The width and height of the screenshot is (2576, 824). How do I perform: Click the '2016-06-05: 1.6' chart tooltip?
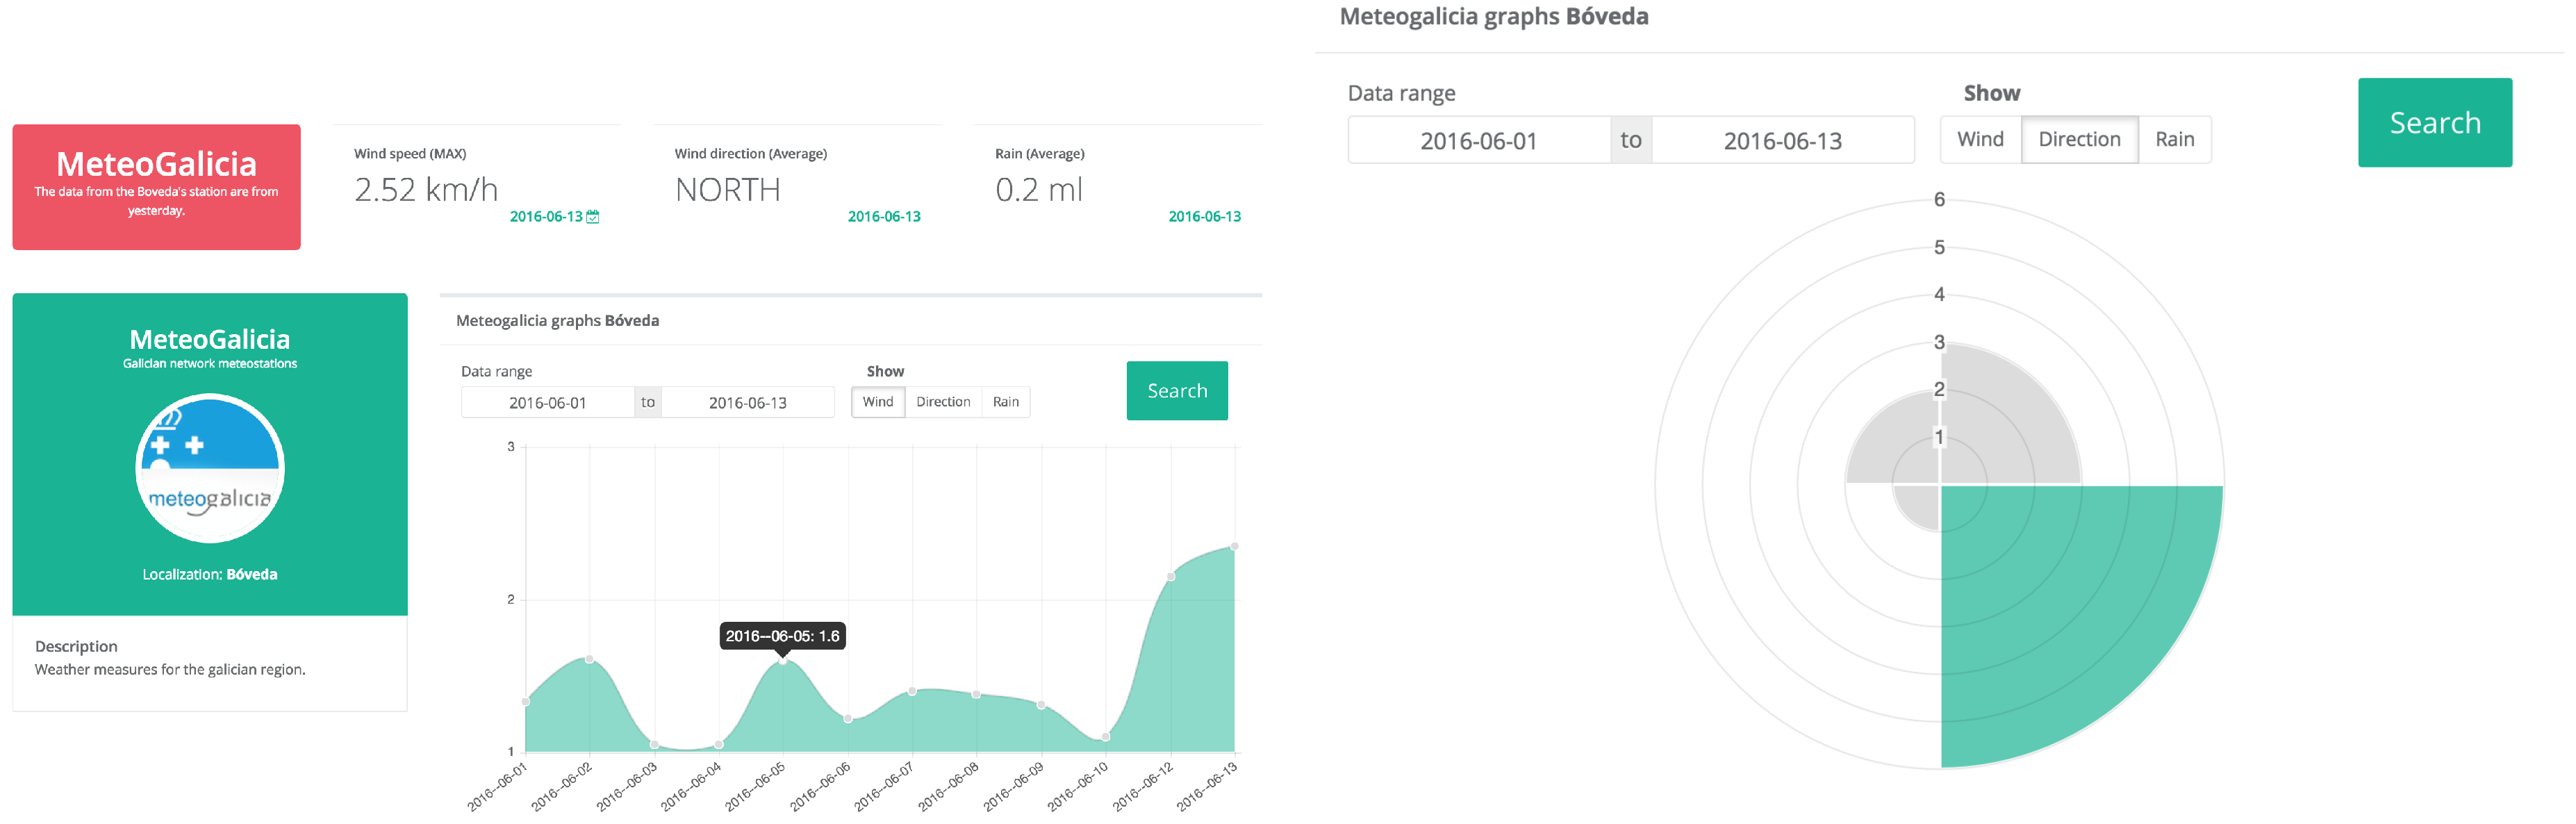783,636
